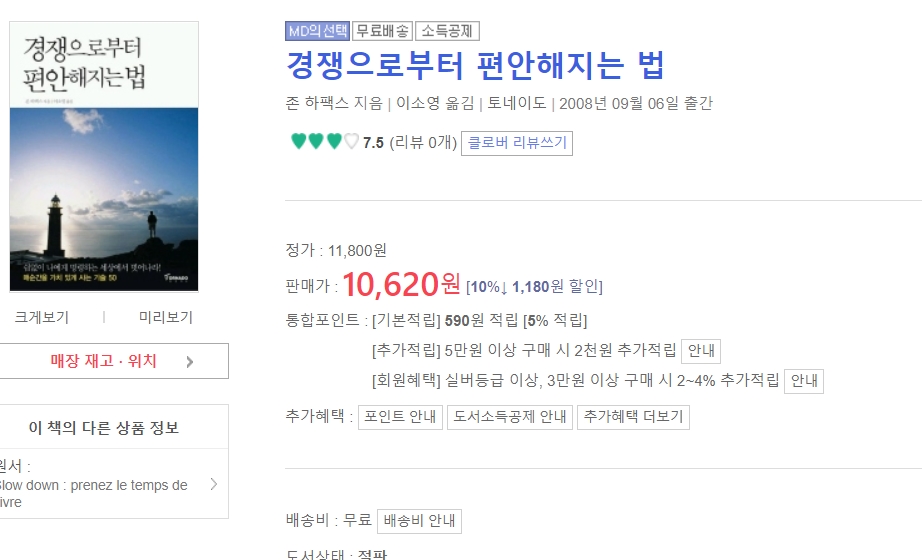Click 클로버 리뷰쓰기 button

(x=517, y=143)
